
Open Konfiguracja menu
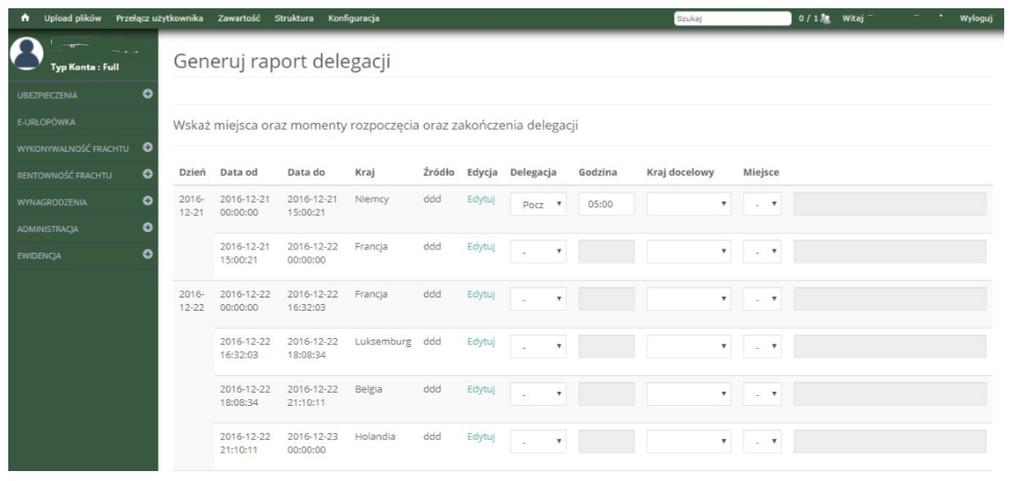(x=353, y=18)
